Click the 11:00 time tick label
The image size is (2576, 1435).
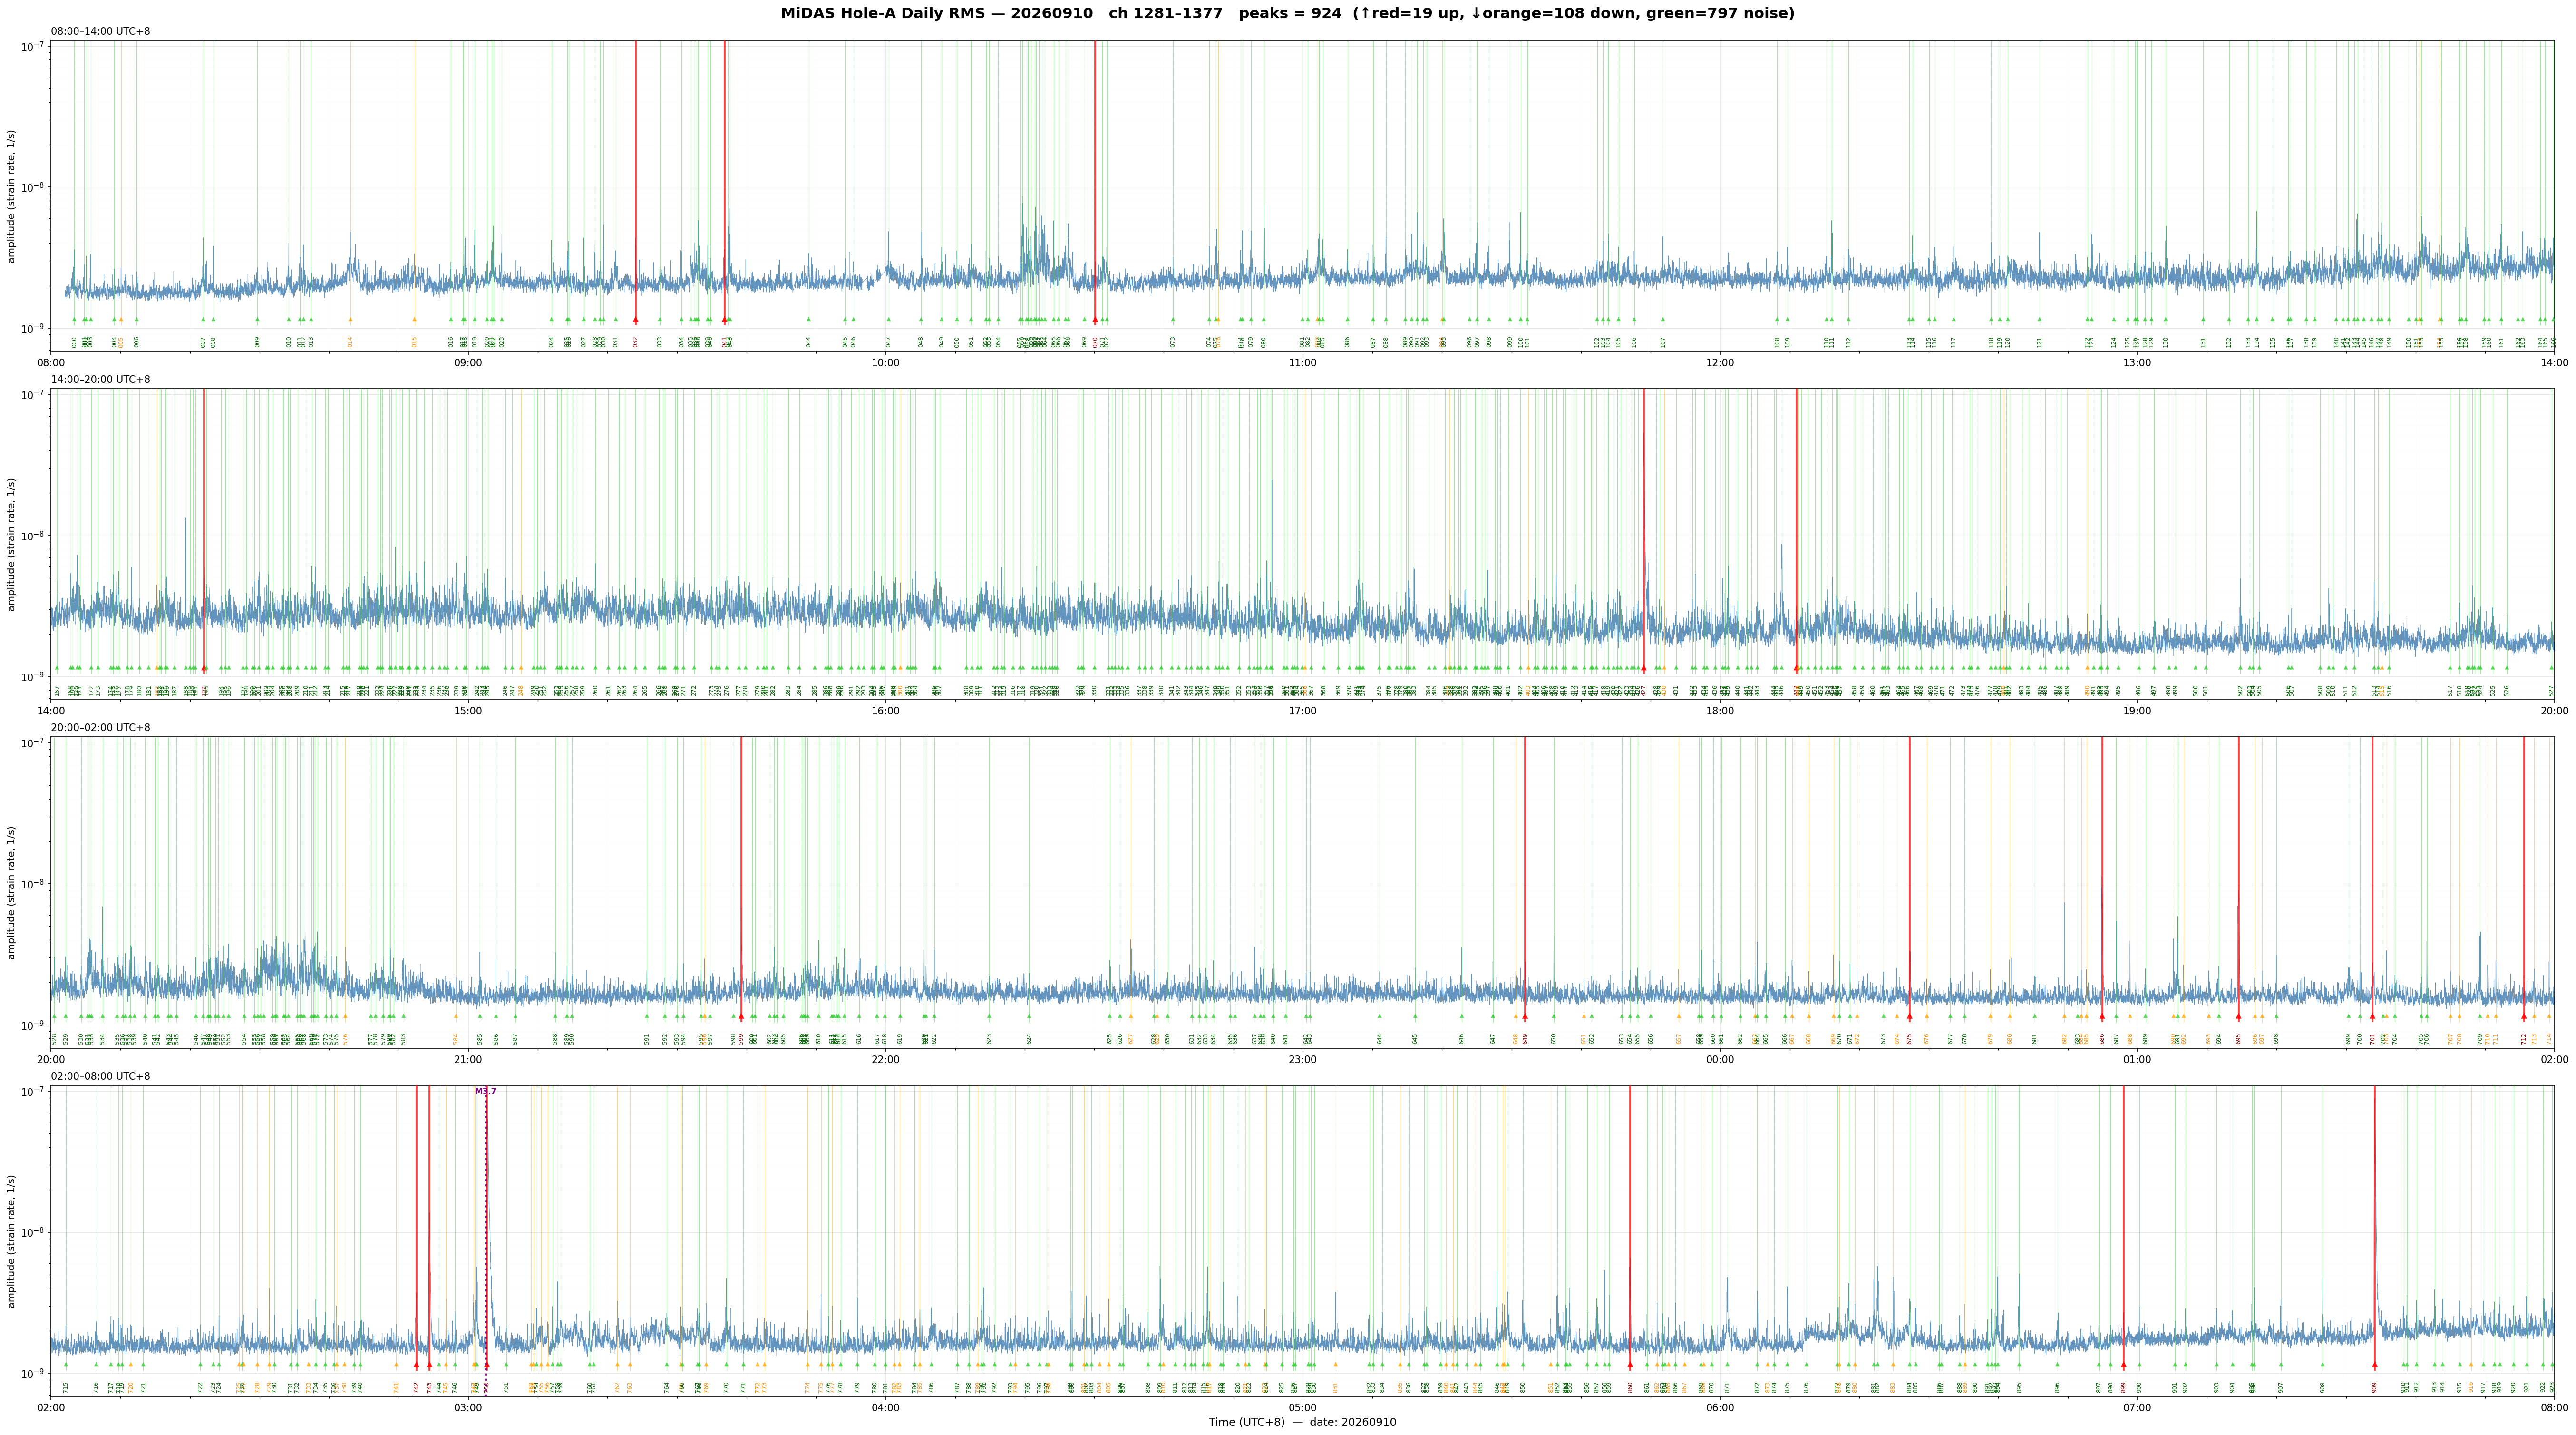(1302, 363)
